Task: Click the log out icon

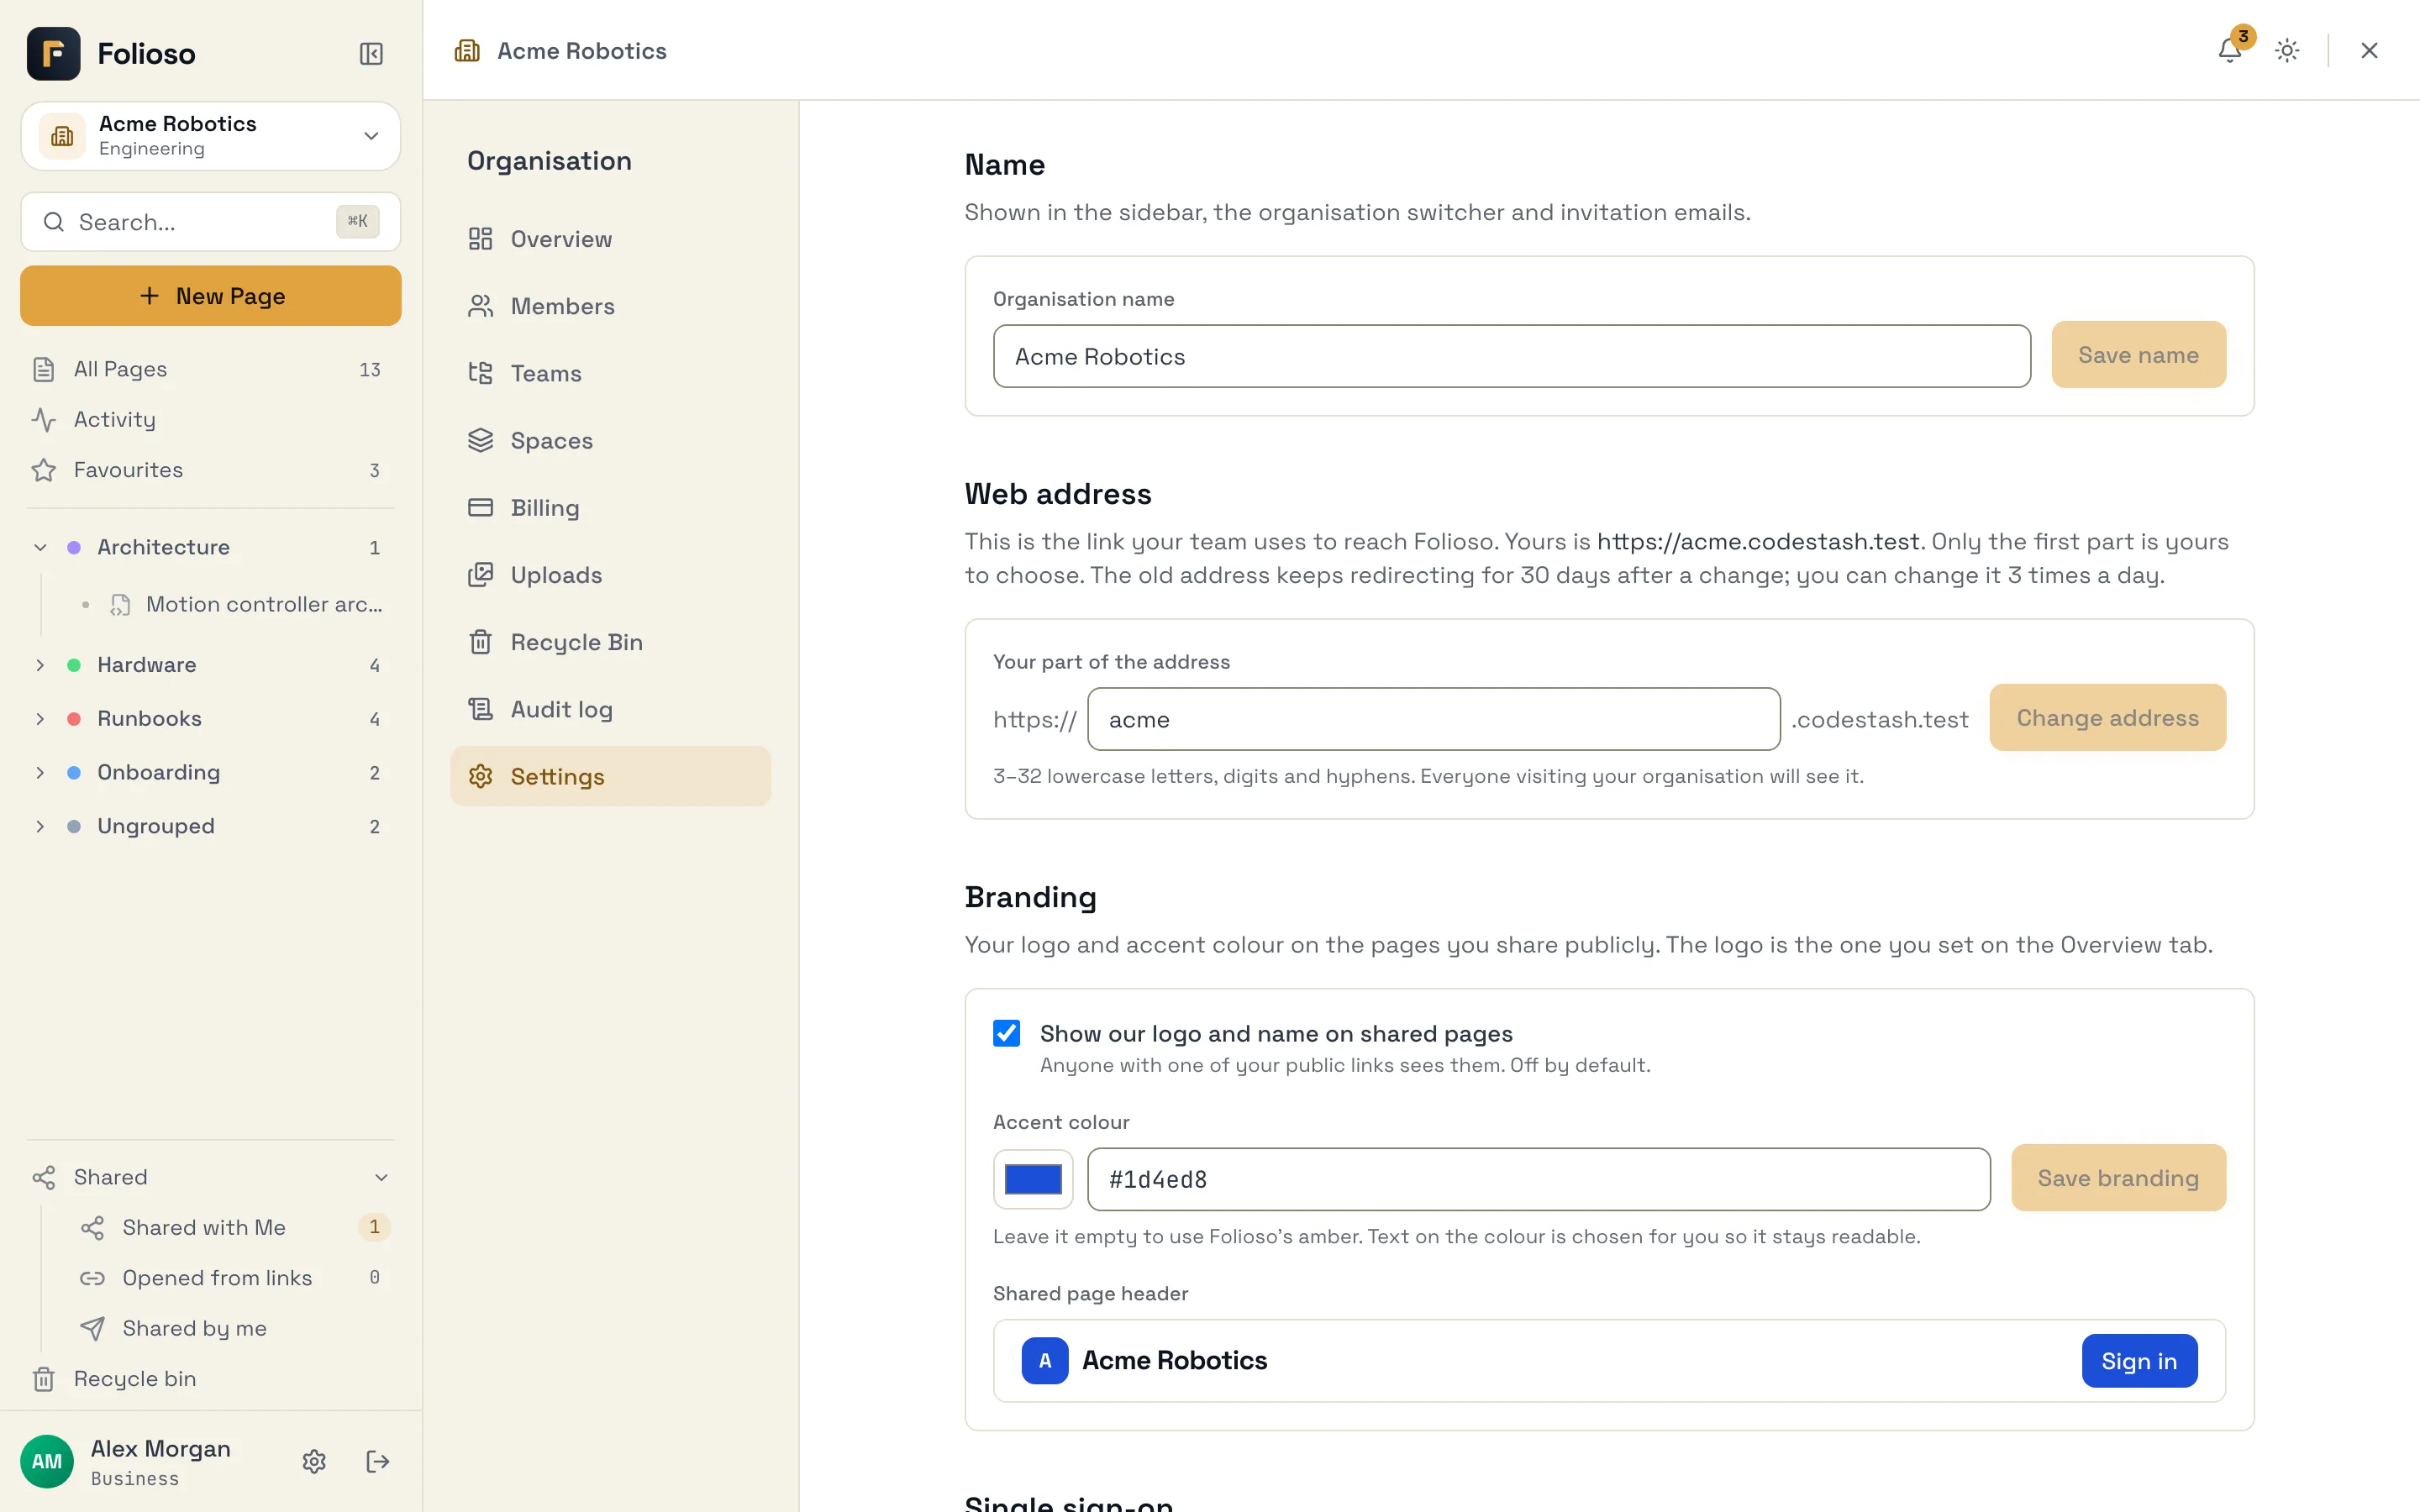Action: [377, 1461]
